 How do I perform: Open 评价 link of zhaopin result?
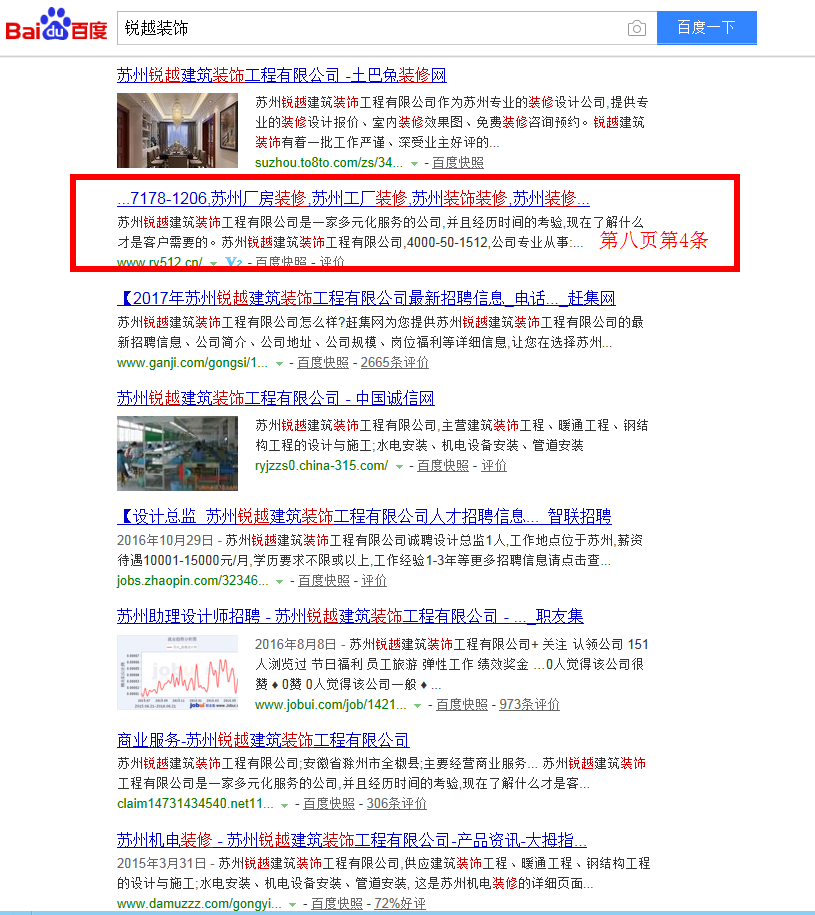pos(374,581)
